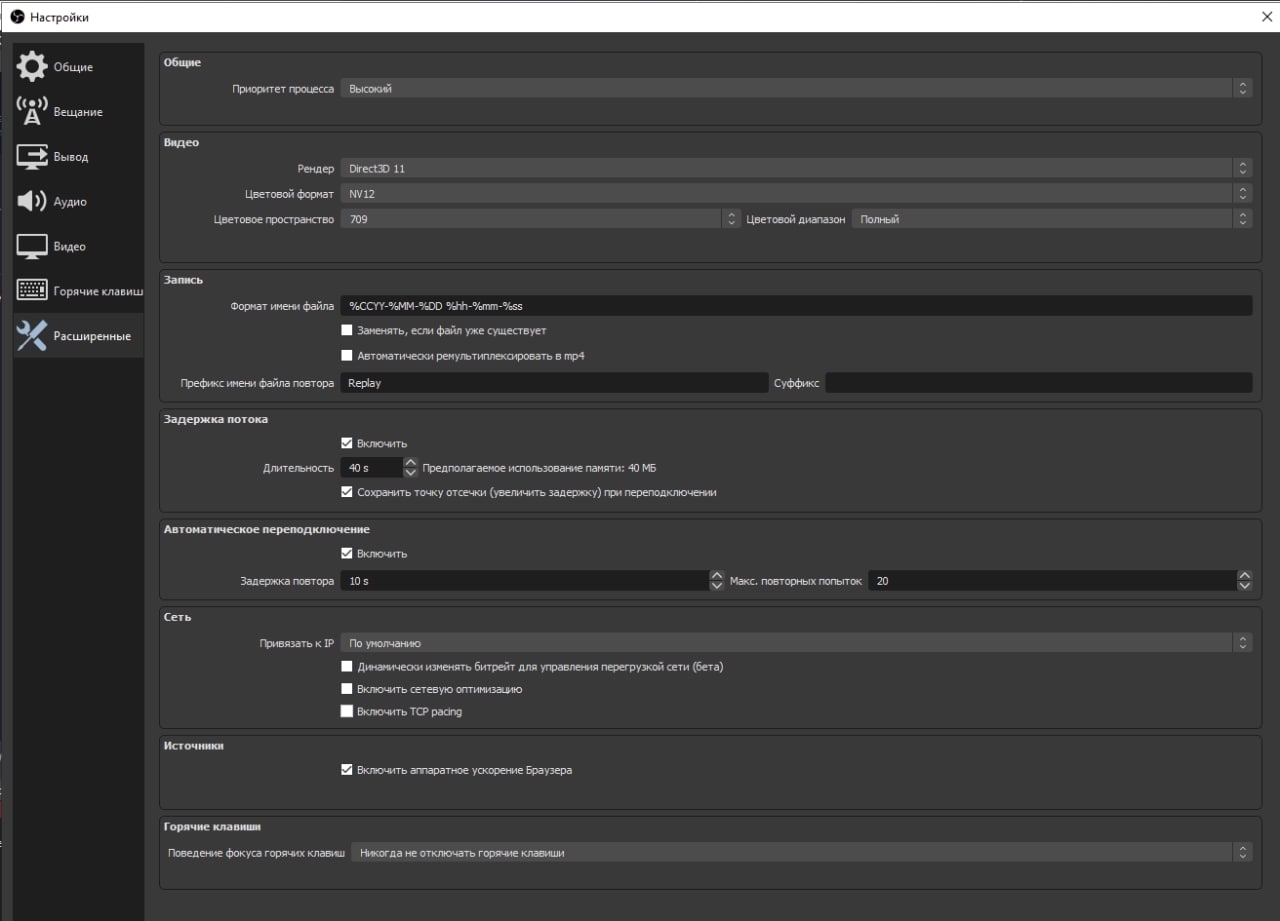
Task: Decrease Задержка повтора with down arrow
Action: [716, 586]
